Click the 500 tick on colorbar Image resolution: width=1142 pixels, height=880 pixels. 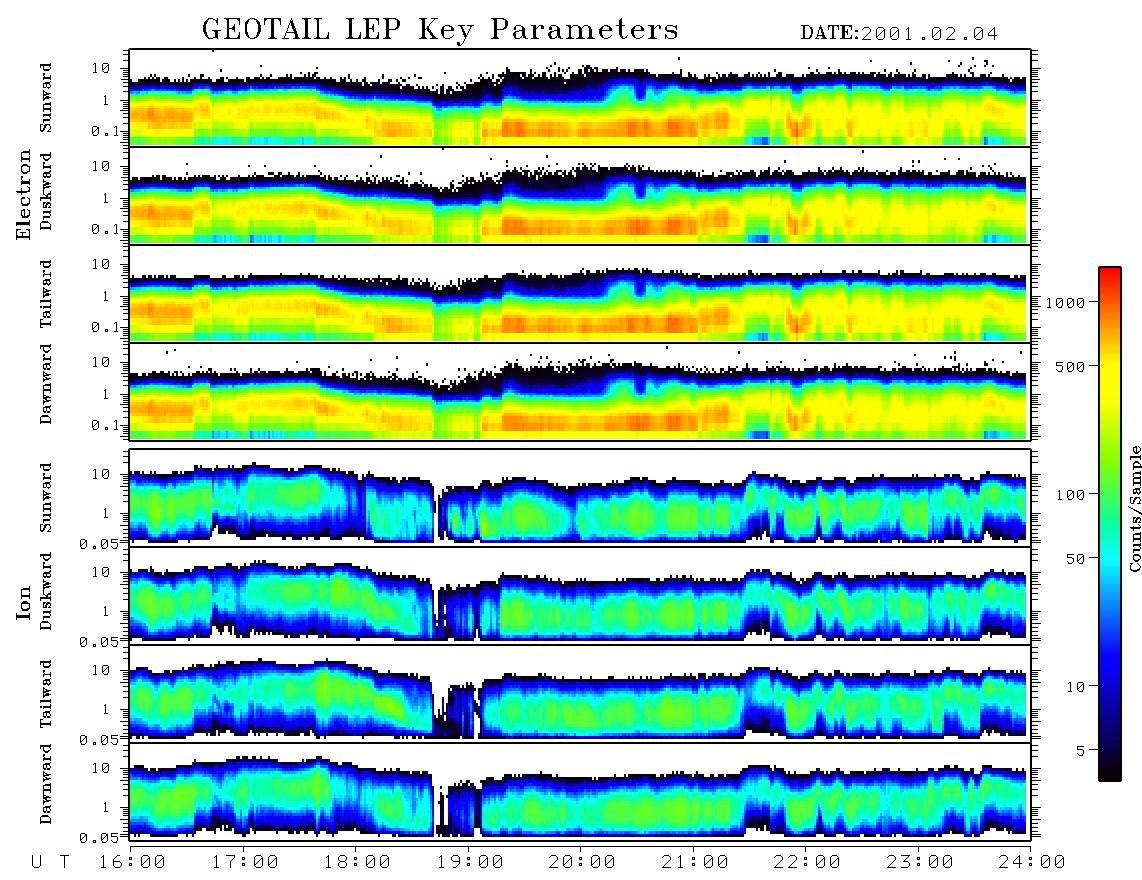click(1071, 366)
